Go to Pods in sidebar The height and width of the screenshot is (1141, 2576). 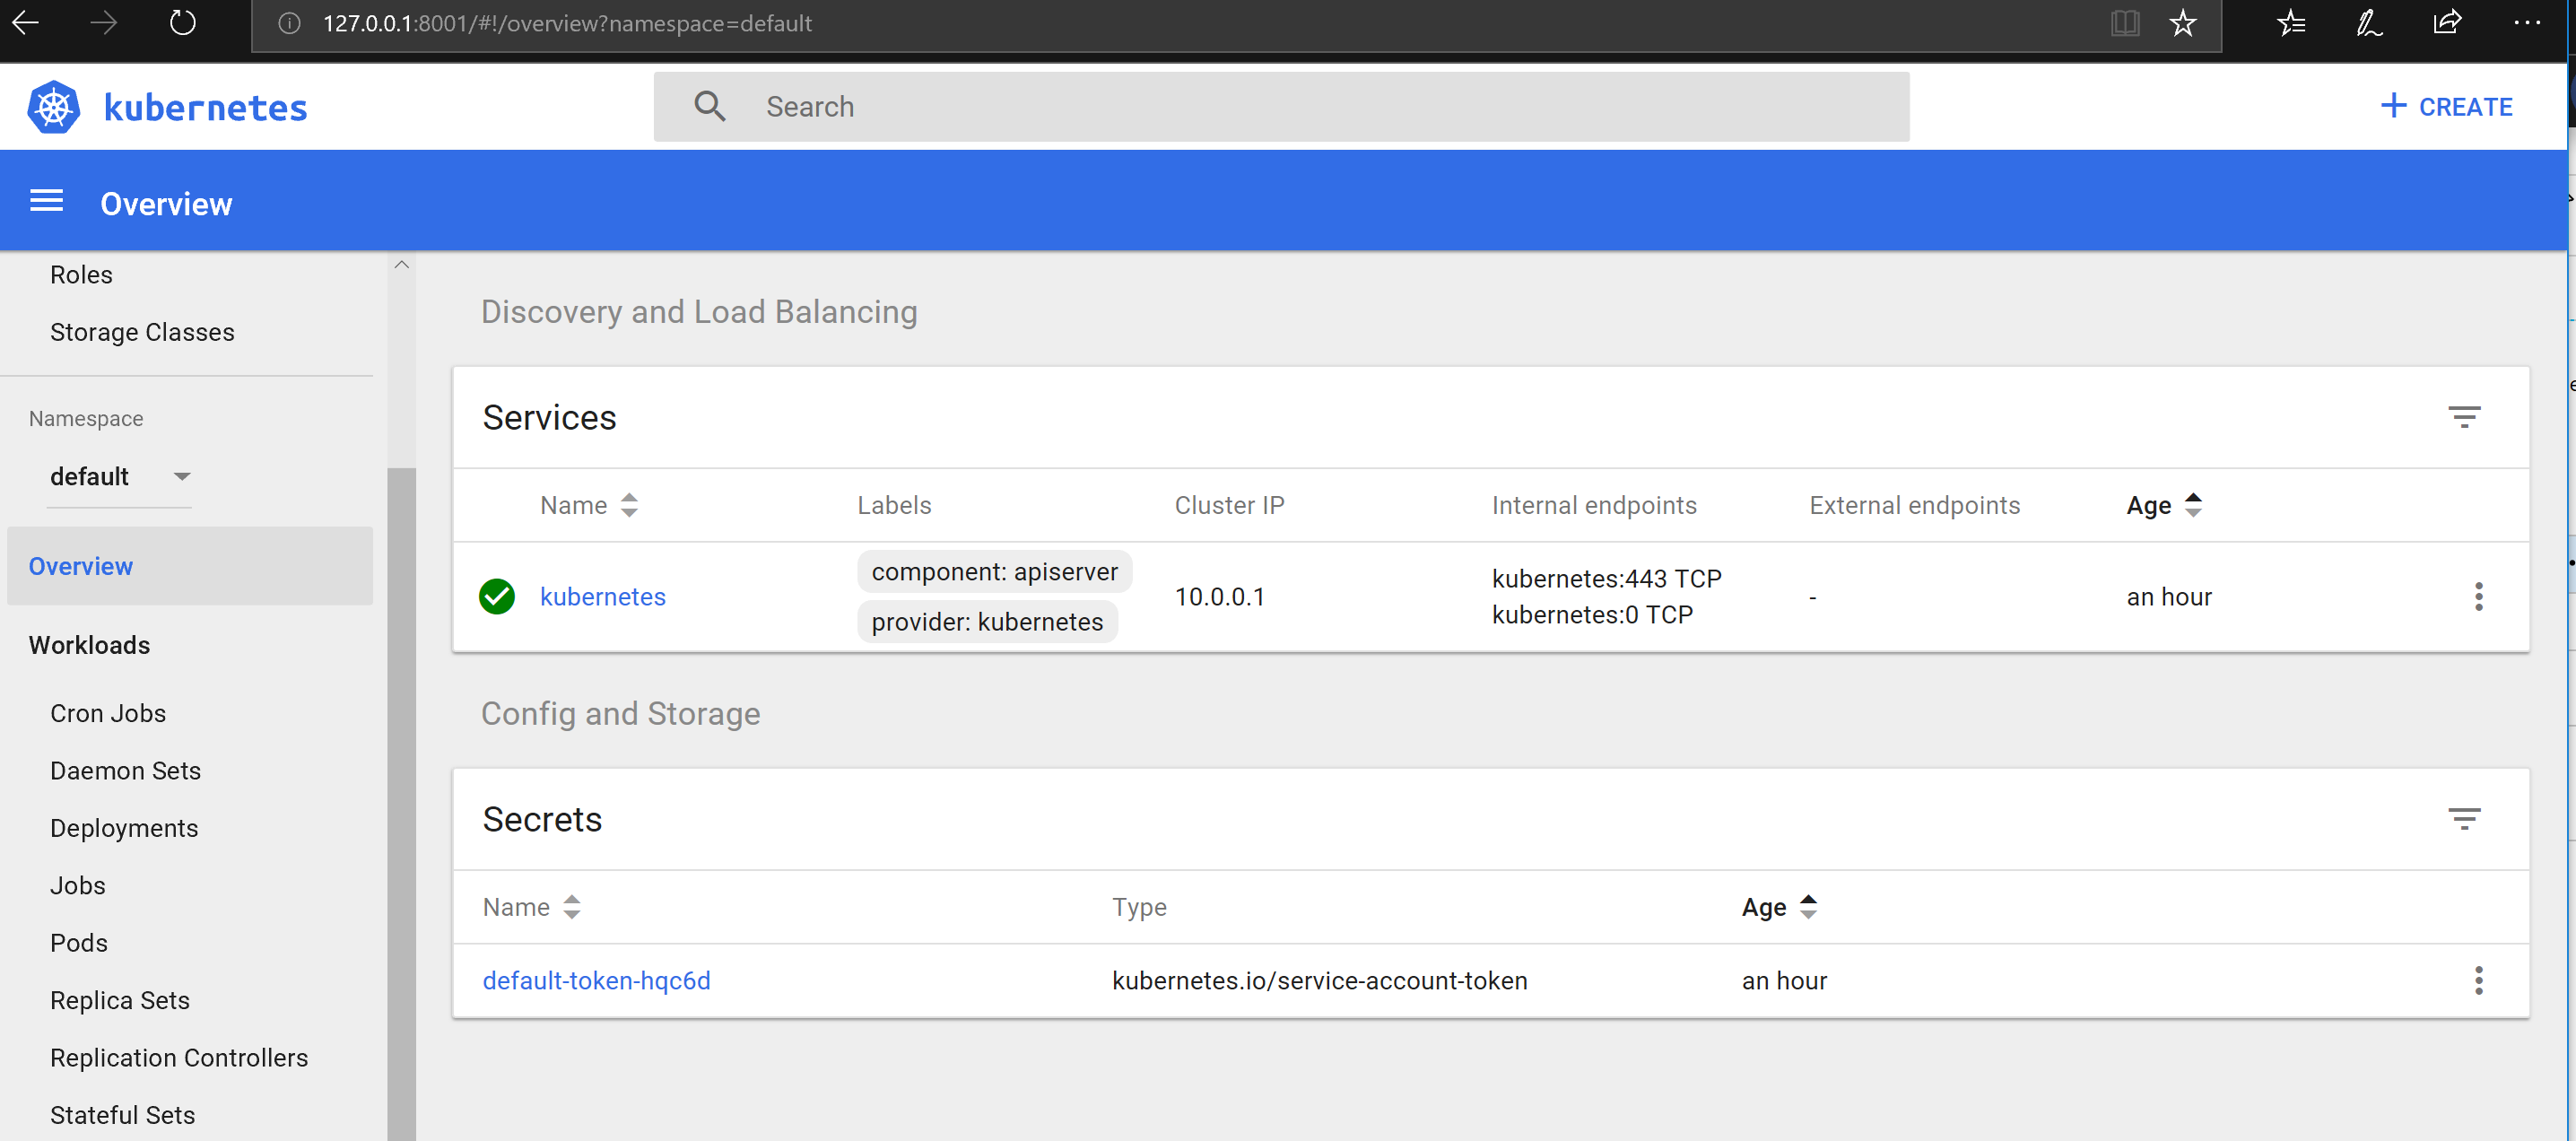[x=79, y=942]
